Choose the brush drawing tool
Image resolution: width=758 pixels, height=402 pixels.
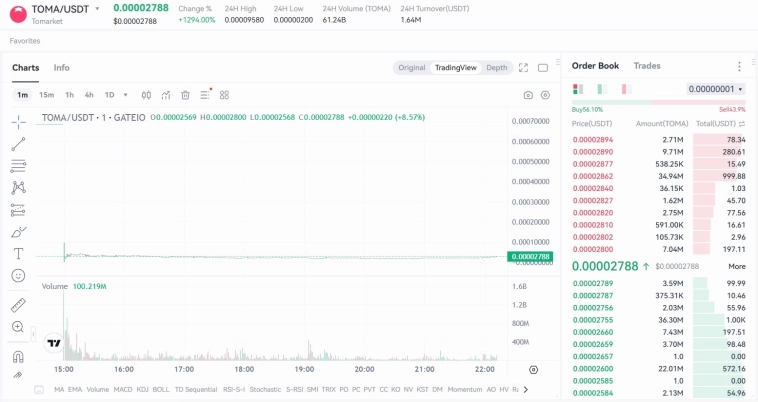coord(18,231)
